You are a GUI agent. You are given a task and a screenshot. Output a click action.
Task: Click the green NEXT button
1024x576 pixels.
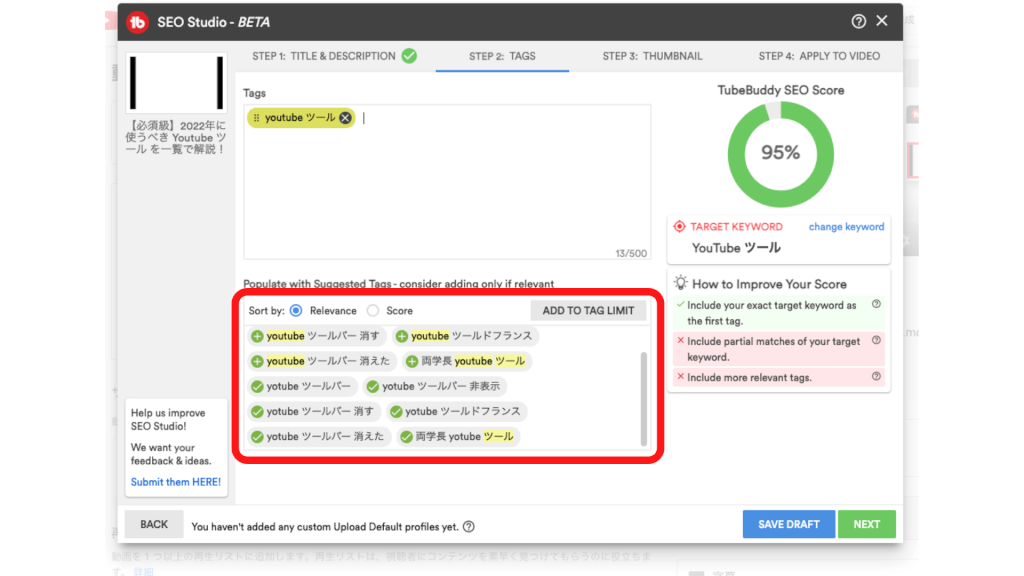pos(866,524)
